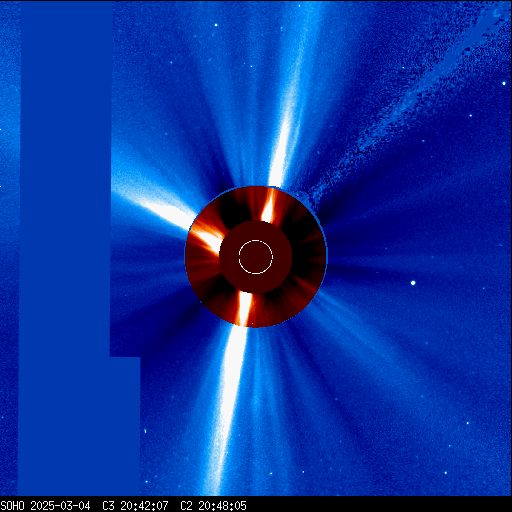Click the C2 20:48:05 timestamp text

pyautogui.click(x=213, y=506)
